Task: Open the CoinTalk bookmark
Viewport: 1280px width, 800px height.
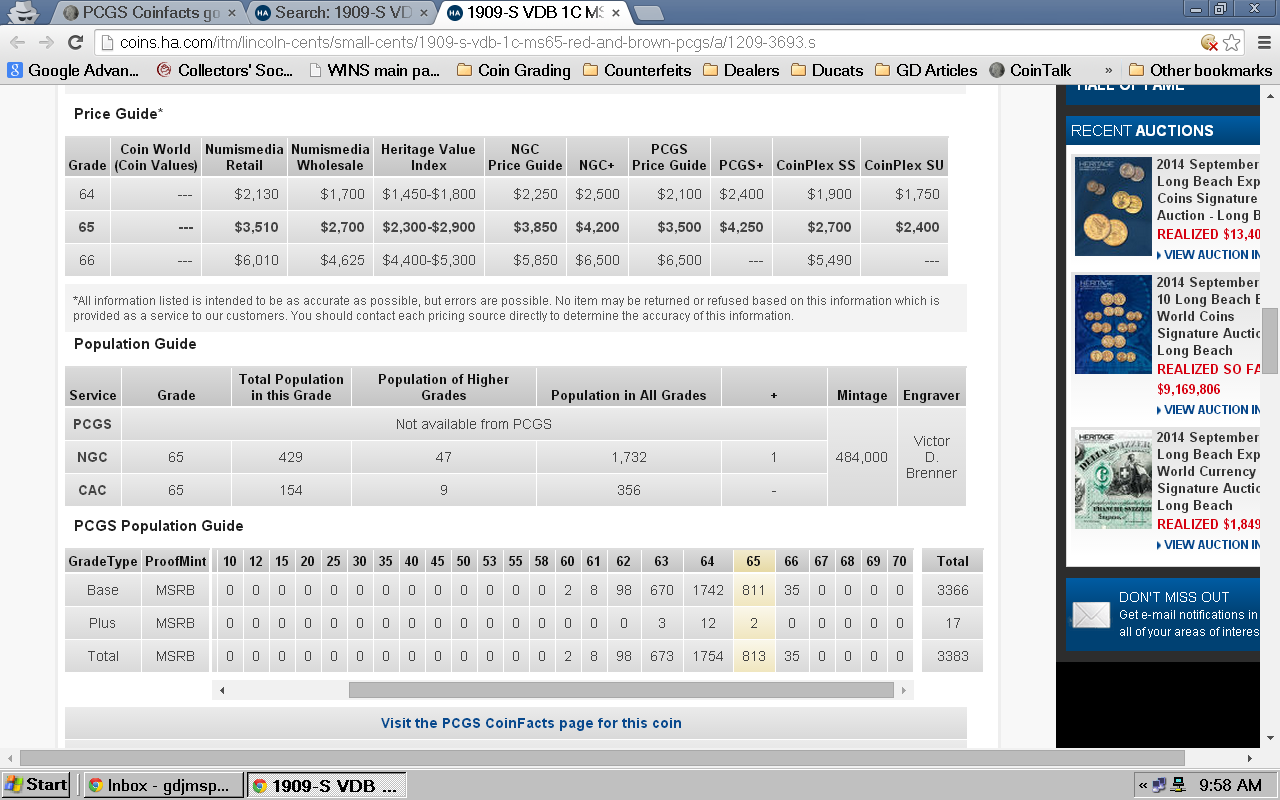Action: click(x=1030, y=70)
